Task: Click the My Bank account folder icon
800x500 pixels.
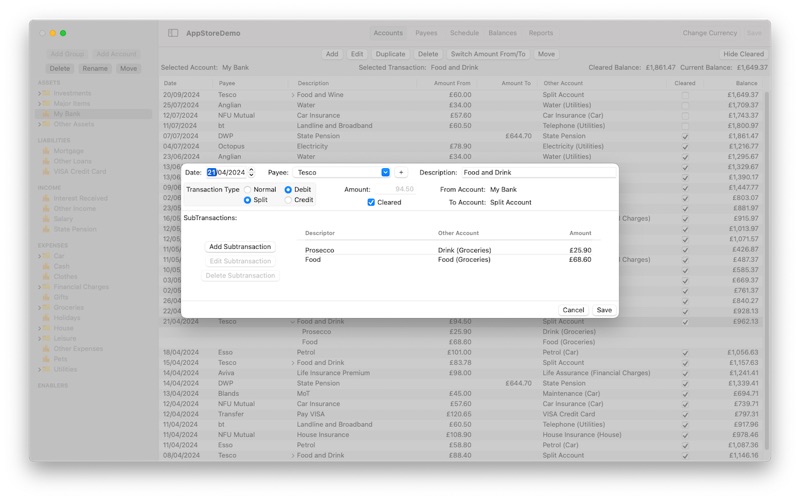Action: pyautogui.click(x=46, y=114)
